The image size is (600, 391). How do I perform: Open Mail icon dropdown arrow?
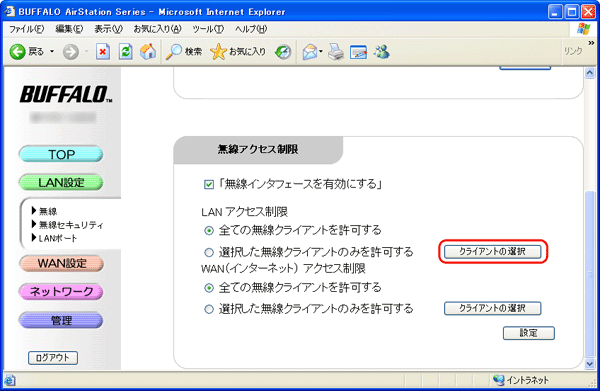[321, 51]
